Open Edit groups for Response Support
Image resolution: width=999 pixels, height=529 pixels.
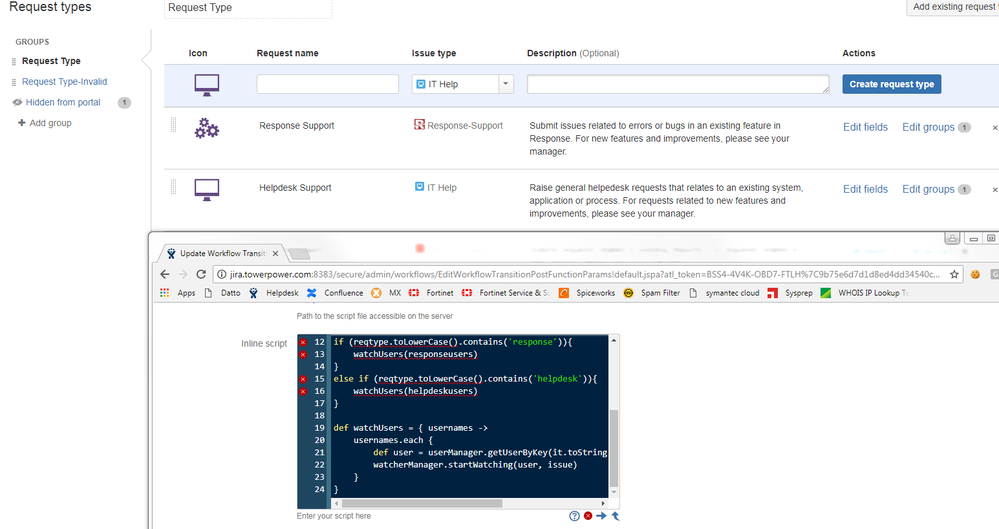[928, 127]
